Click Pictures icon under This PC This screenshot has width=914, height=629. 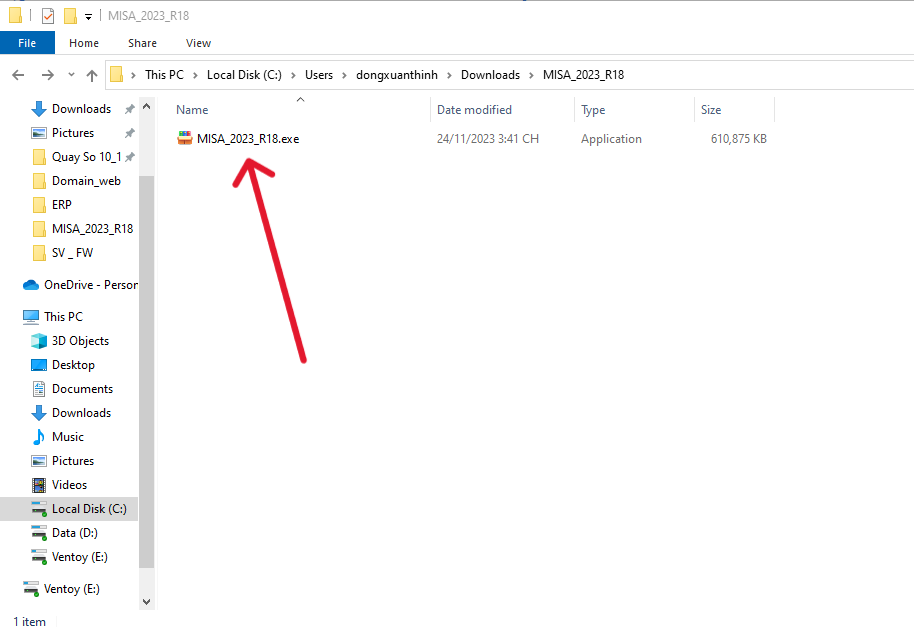38,461
